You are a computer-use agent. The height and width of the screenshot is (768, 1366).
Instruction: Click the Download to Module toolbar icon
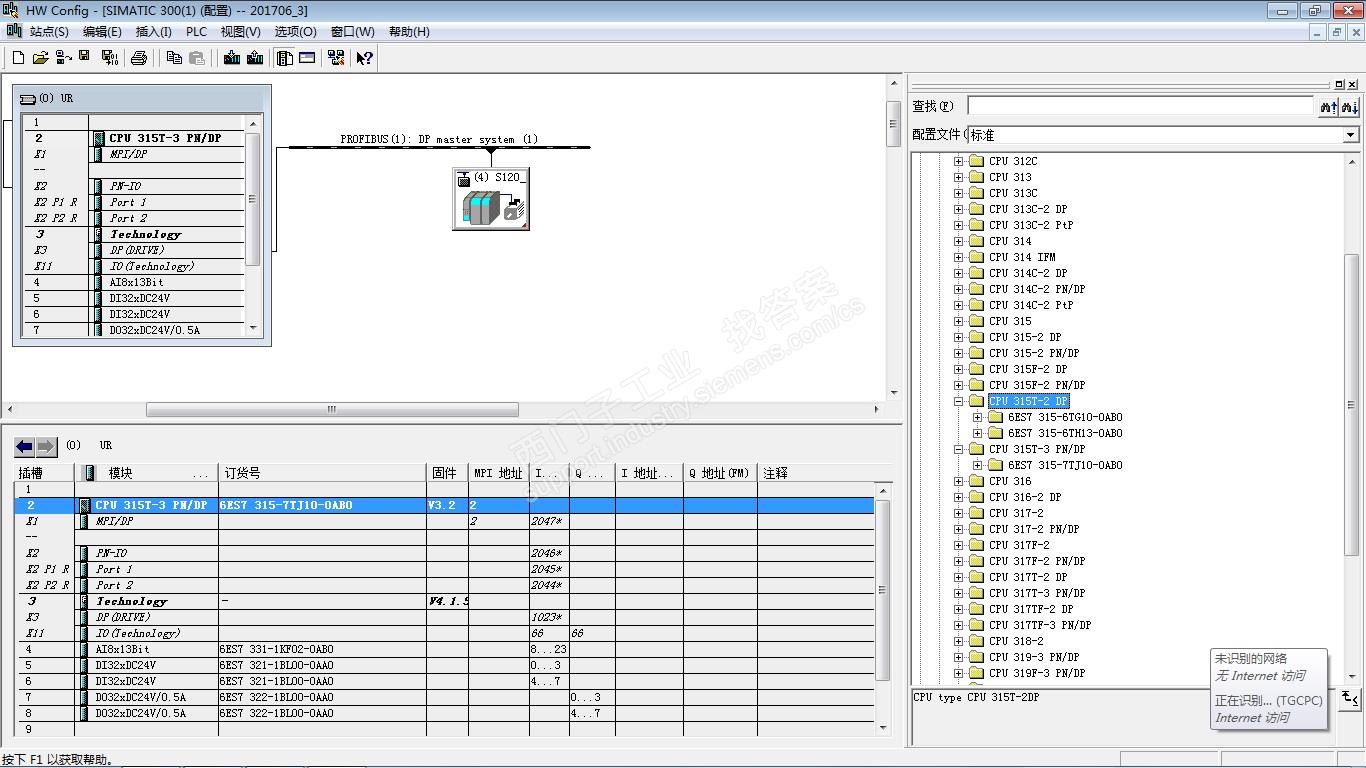[x=232, y=58]
